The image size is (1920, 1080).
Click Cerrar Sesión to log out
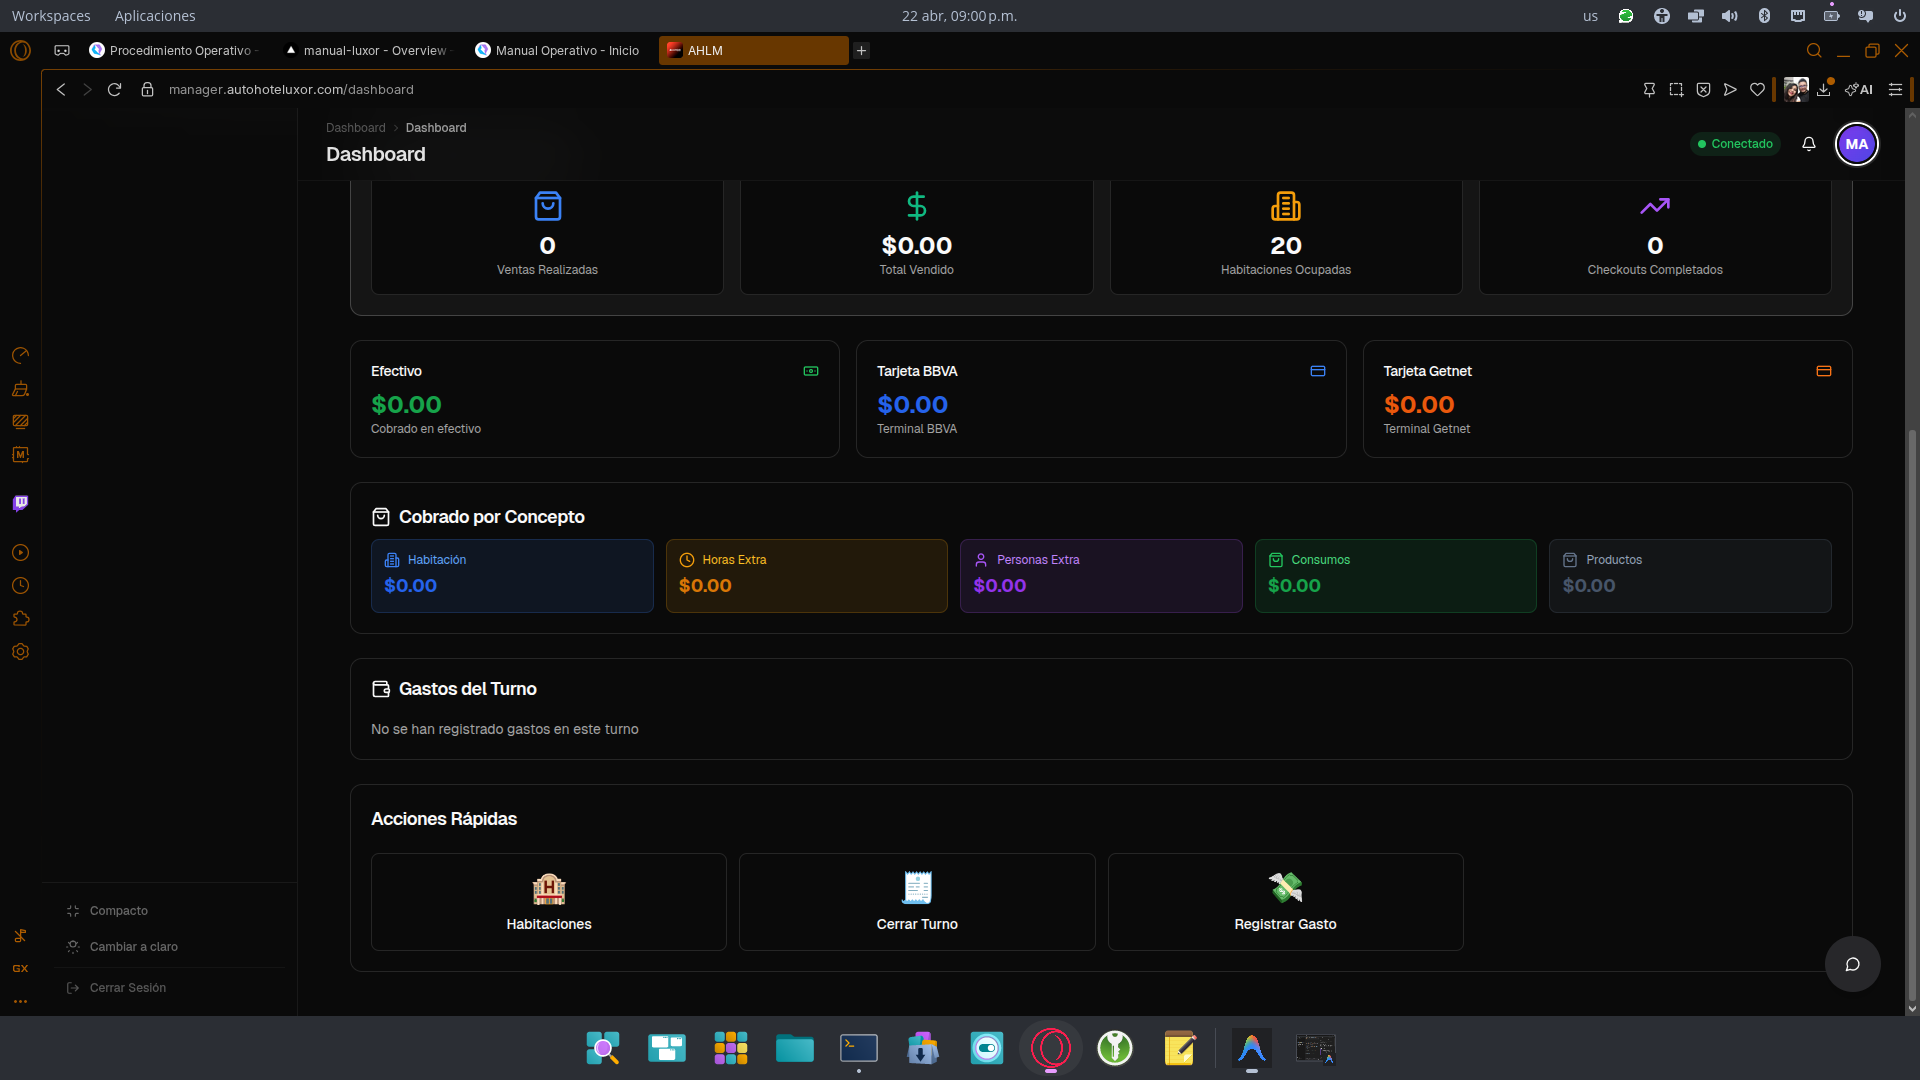pyautogui.click(x=116, y=988)
